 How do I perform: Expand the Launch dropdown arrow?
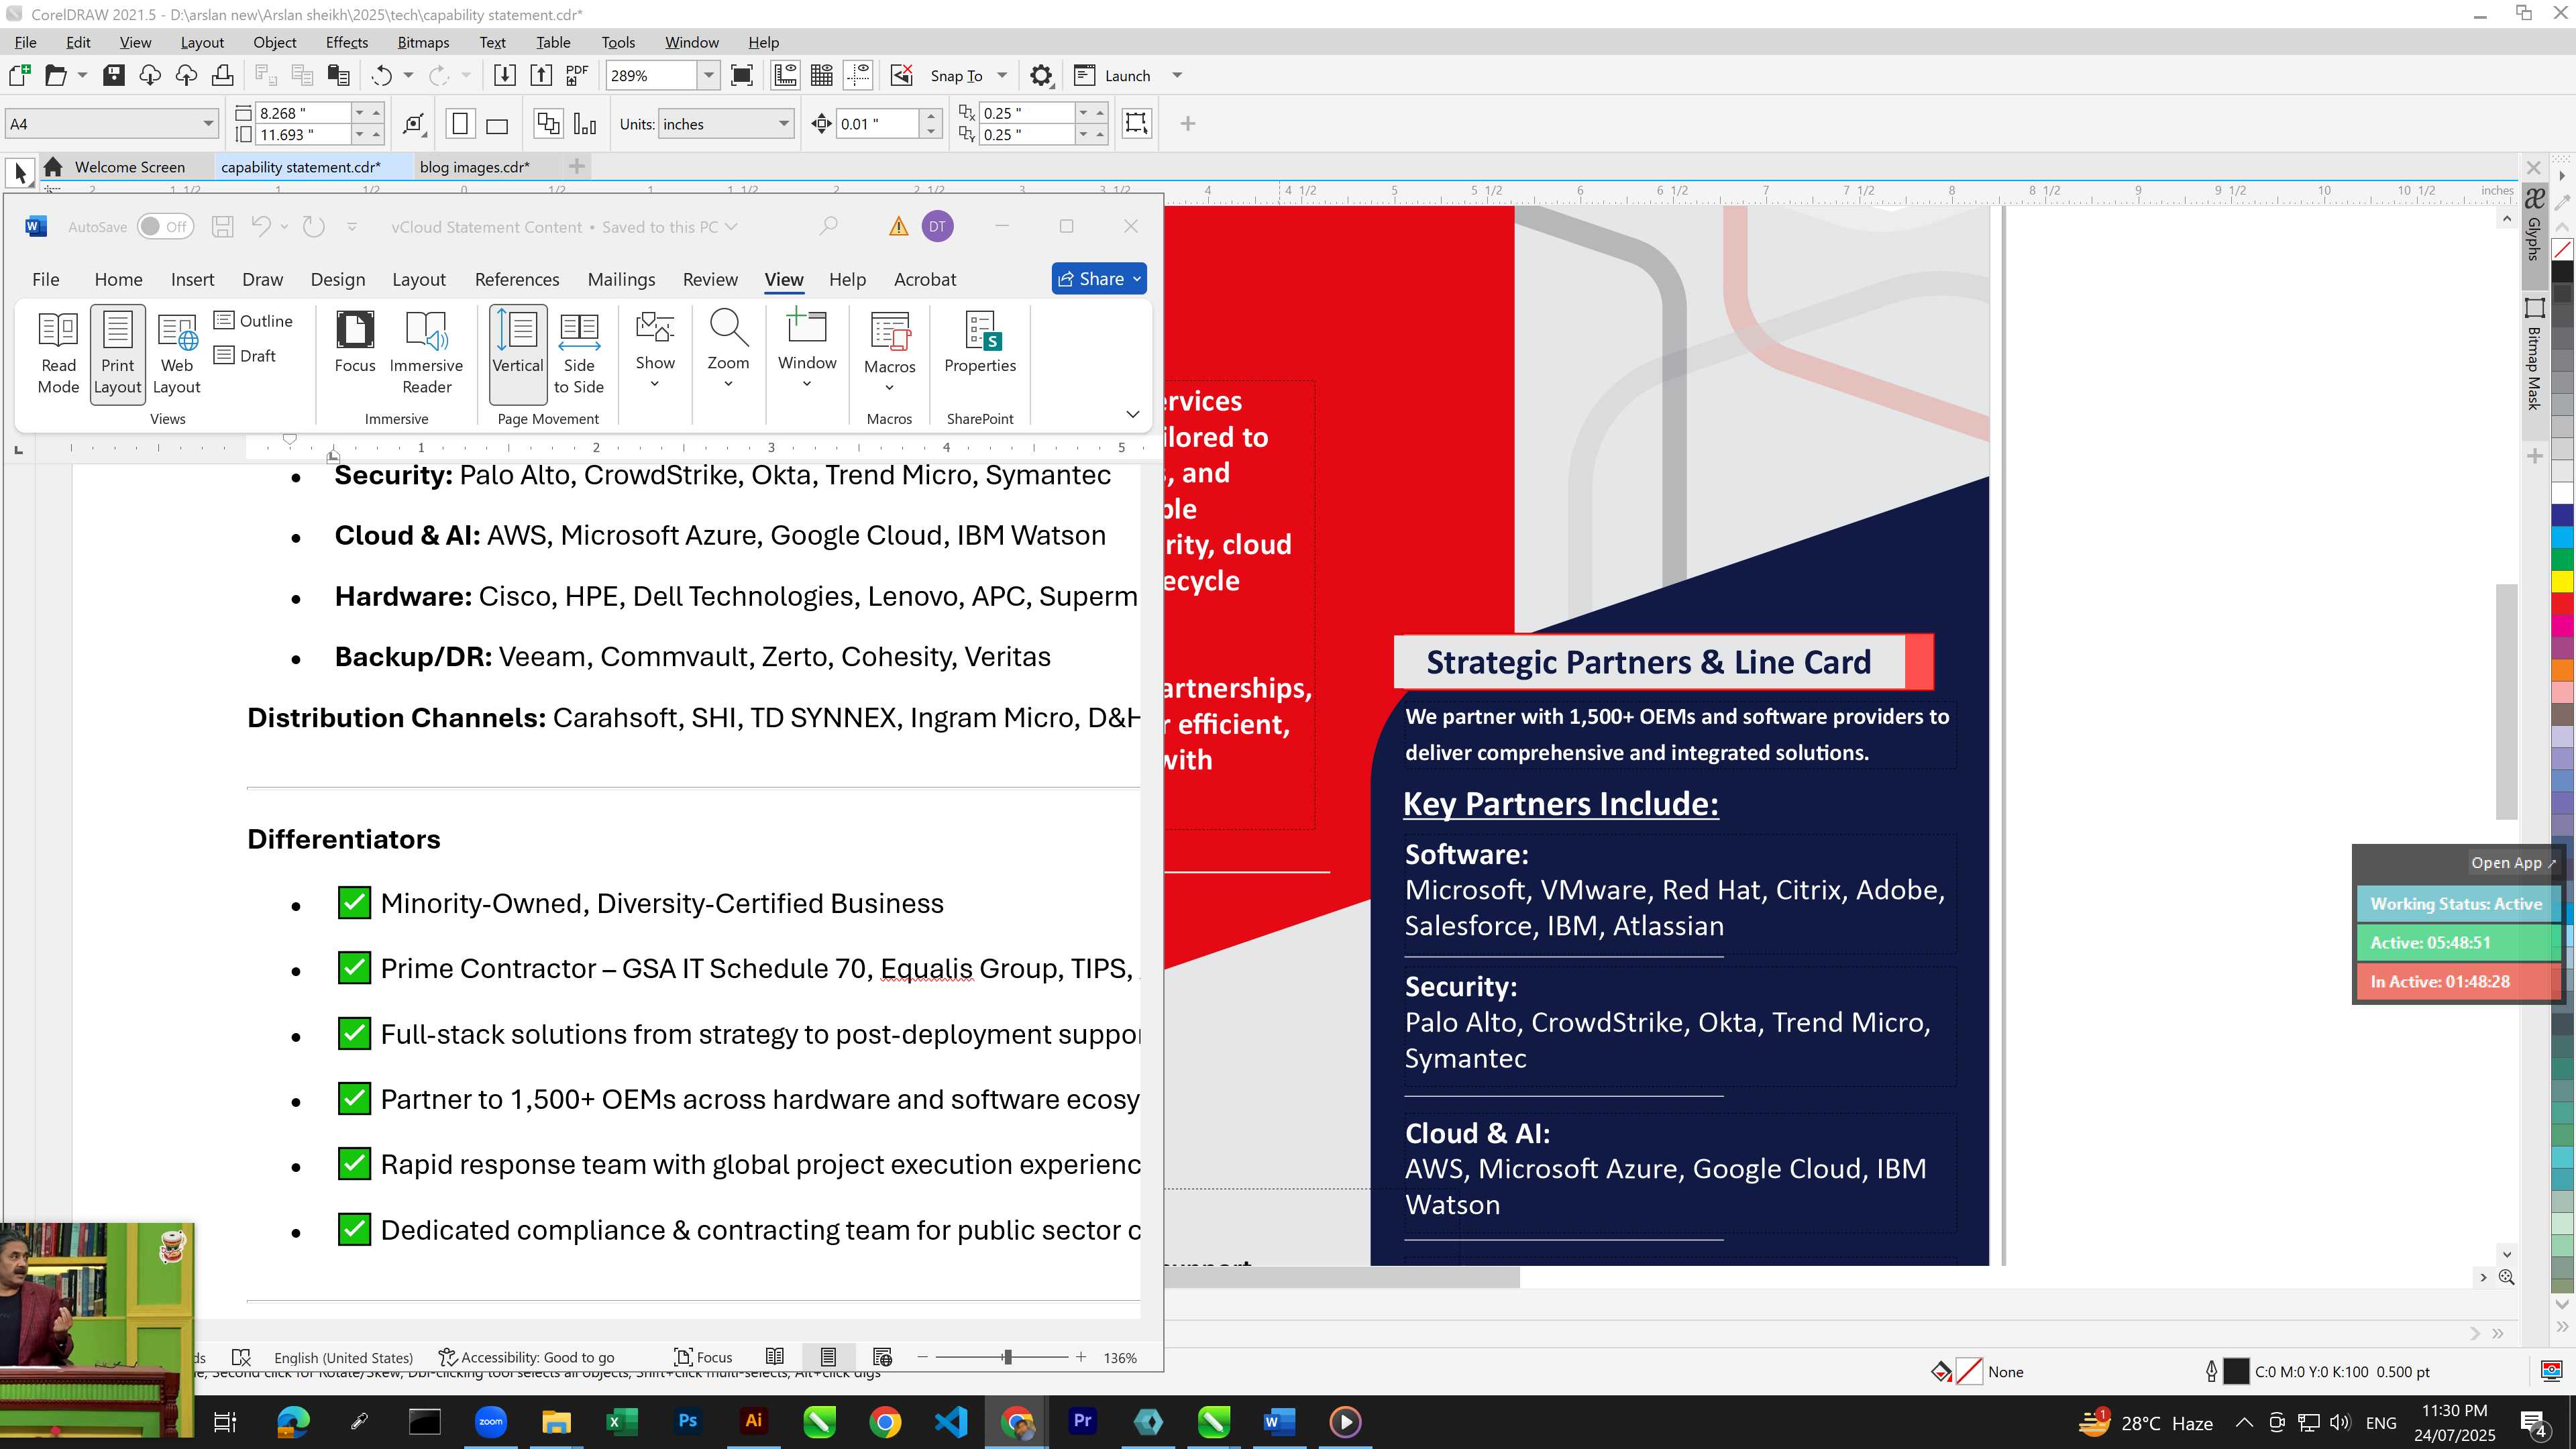coord(1177,76)
